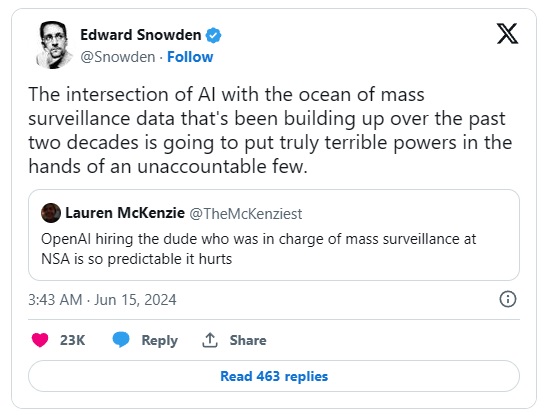
Task: Open Edward Snowden's profile picture
Action: pos(53,45)
